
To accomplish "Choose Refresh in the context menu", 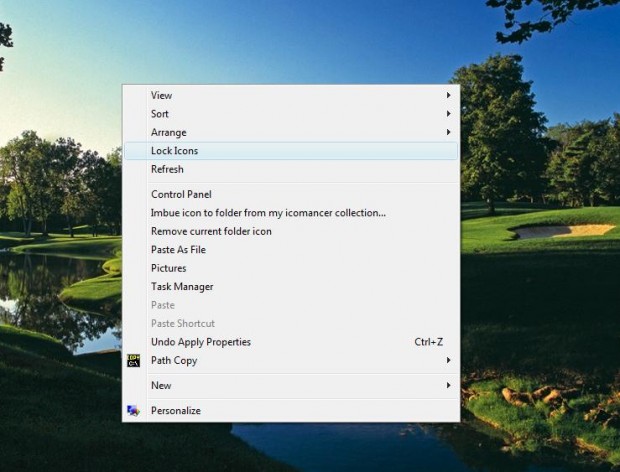I will (x=167, y=169).
